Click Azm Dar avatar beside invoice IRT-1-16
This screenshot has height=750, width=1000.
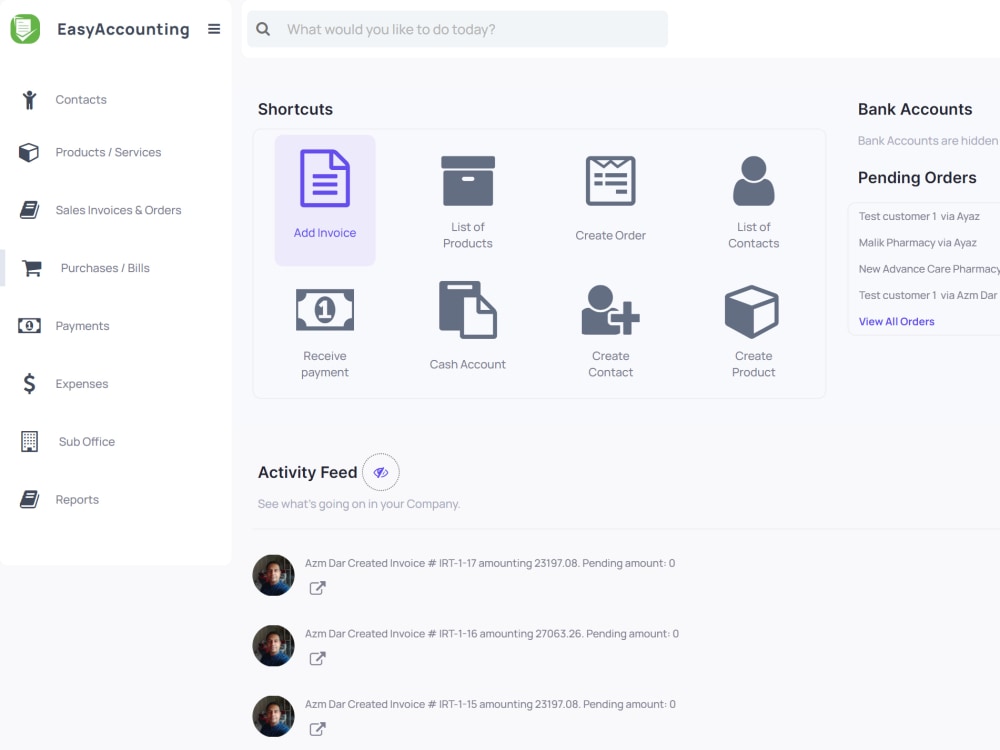tap(274, 645)
